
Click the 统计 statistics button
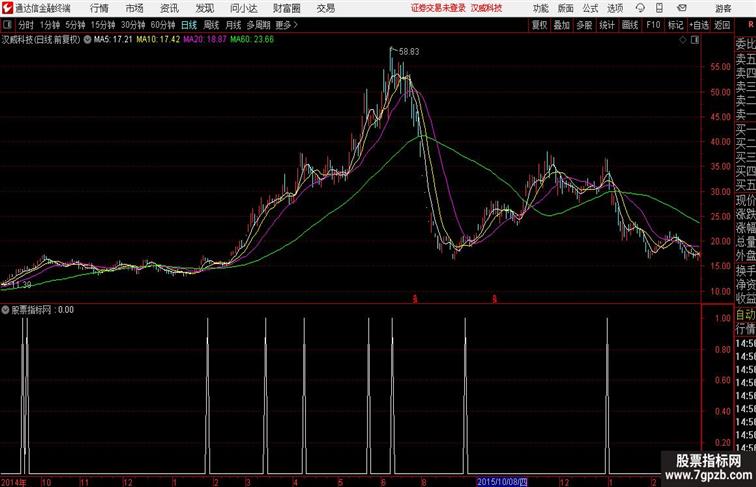point(607,25)
